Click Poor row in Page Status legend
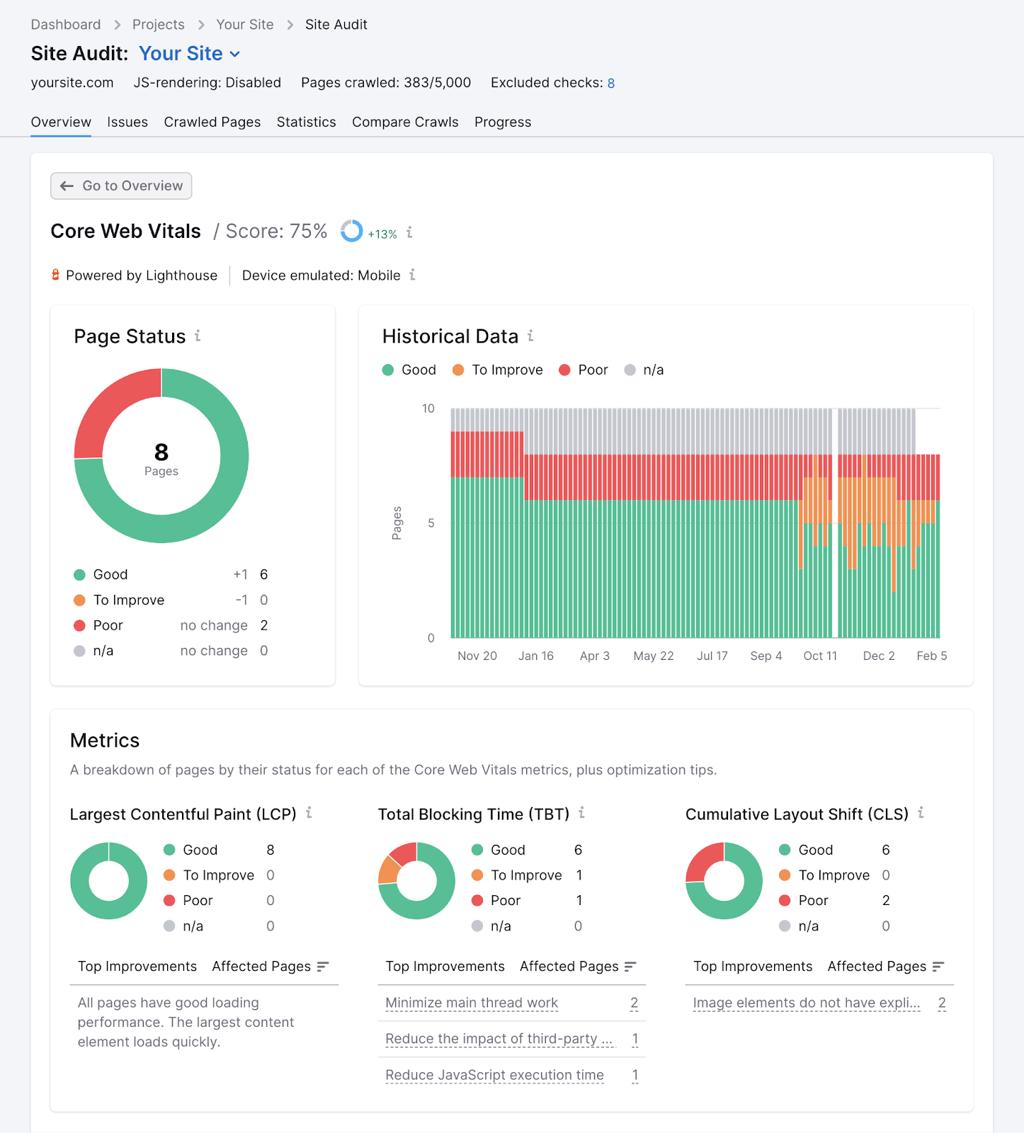Screen dimensions: 1024x1133 coord(171,626)
